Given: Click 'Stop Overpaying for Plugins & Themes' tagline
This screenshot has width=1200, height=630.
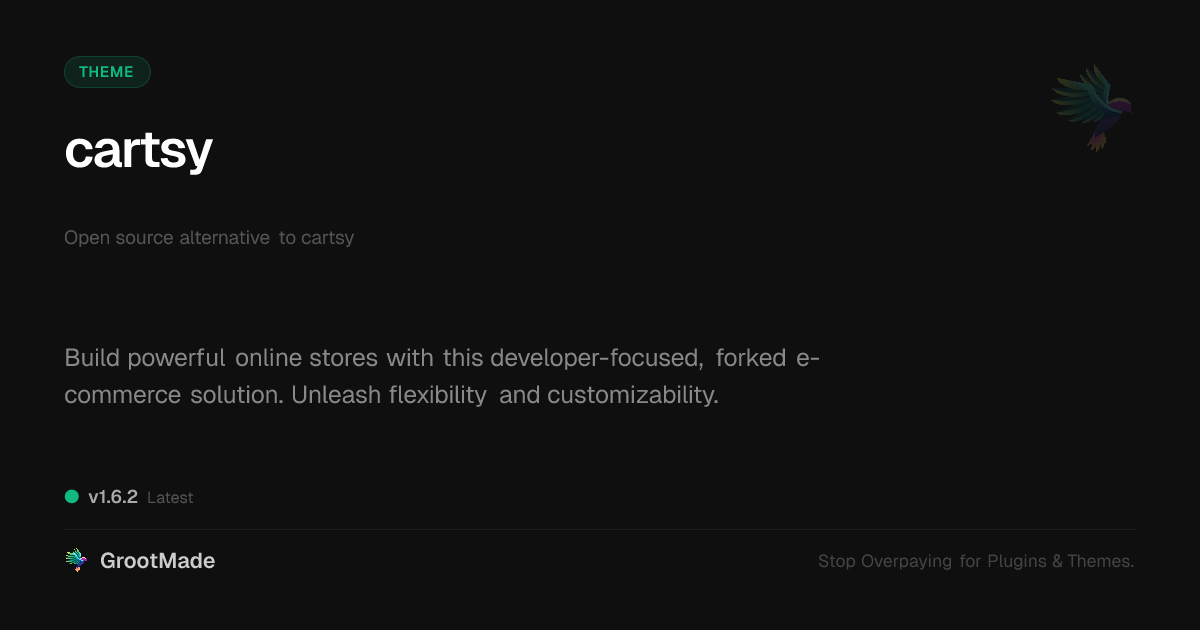Looking at the screenshot, I should [x=975, y=561].
